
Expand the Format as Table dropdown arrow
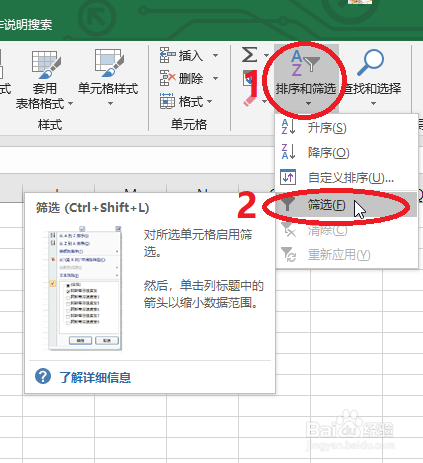(x=70, y=104)
